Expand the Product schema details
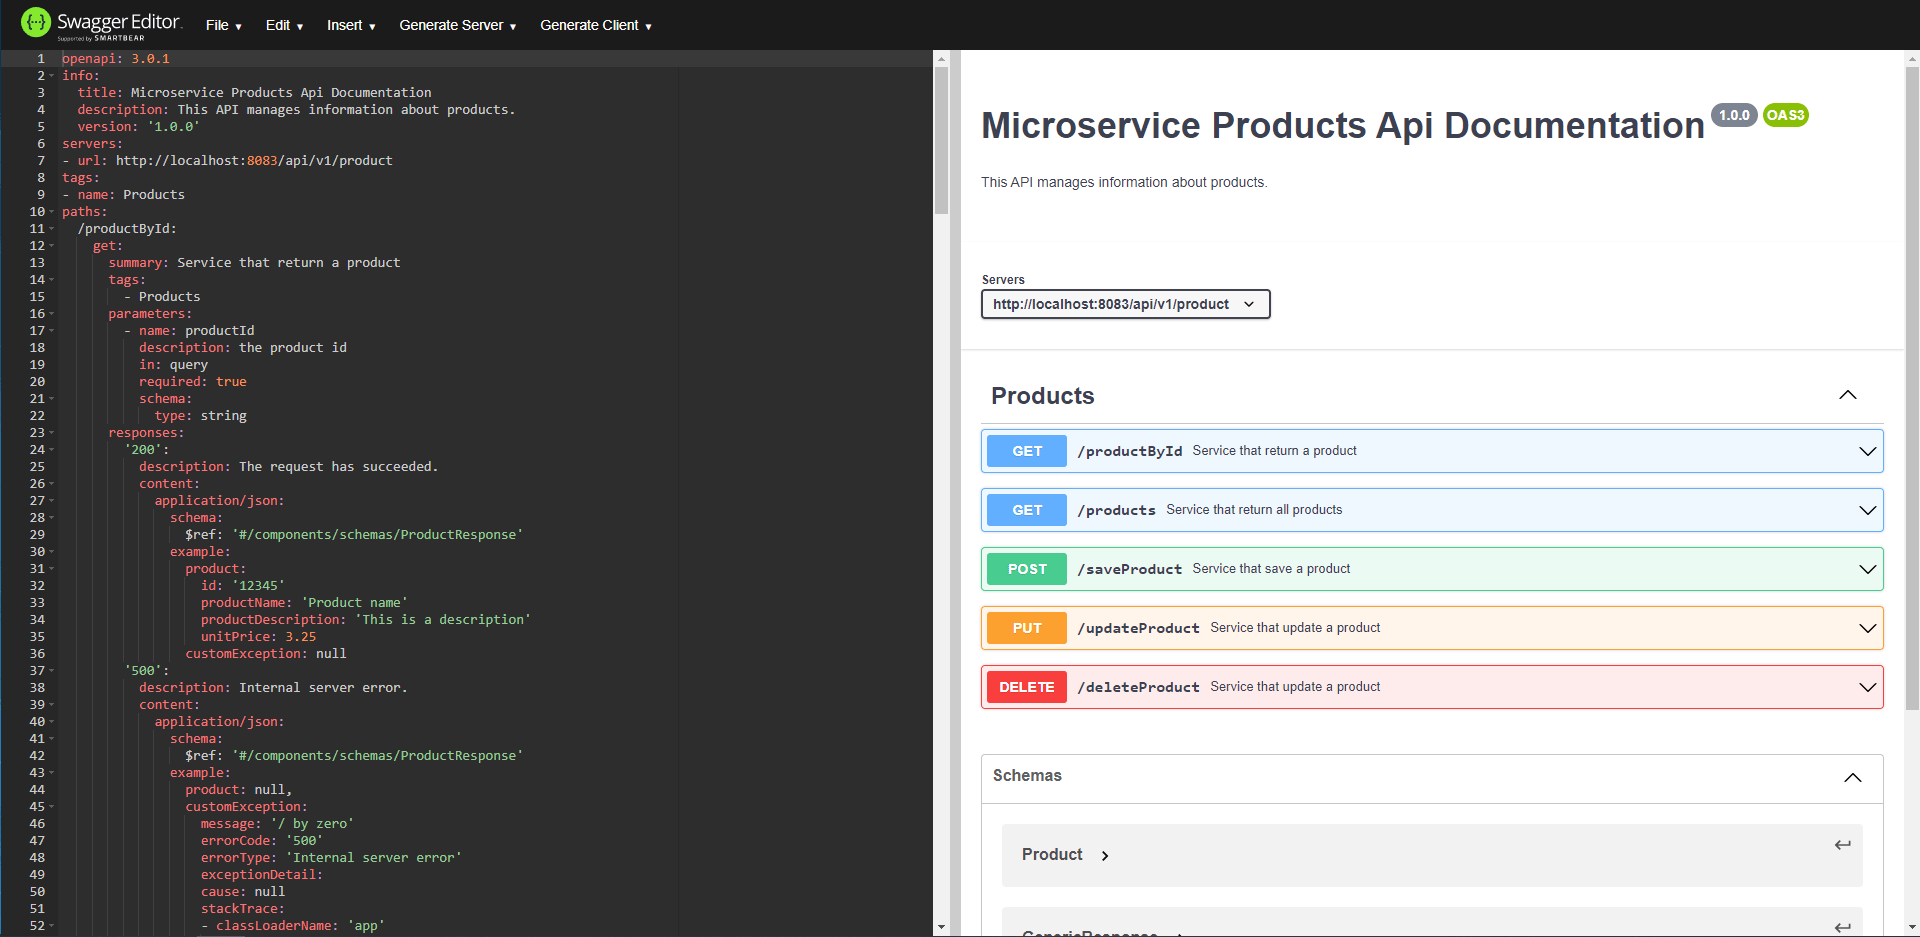 coord(1106,855)
